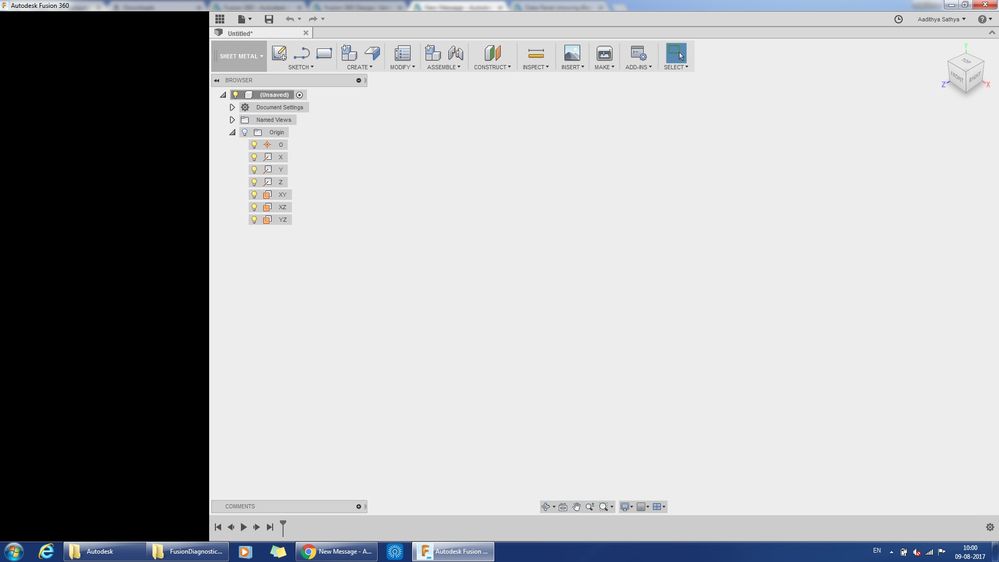Image resolution: width=999 pixels, height=562 pixels.
Task: Collapse the BROWSER panel with arrows
Action: (217, 80)
